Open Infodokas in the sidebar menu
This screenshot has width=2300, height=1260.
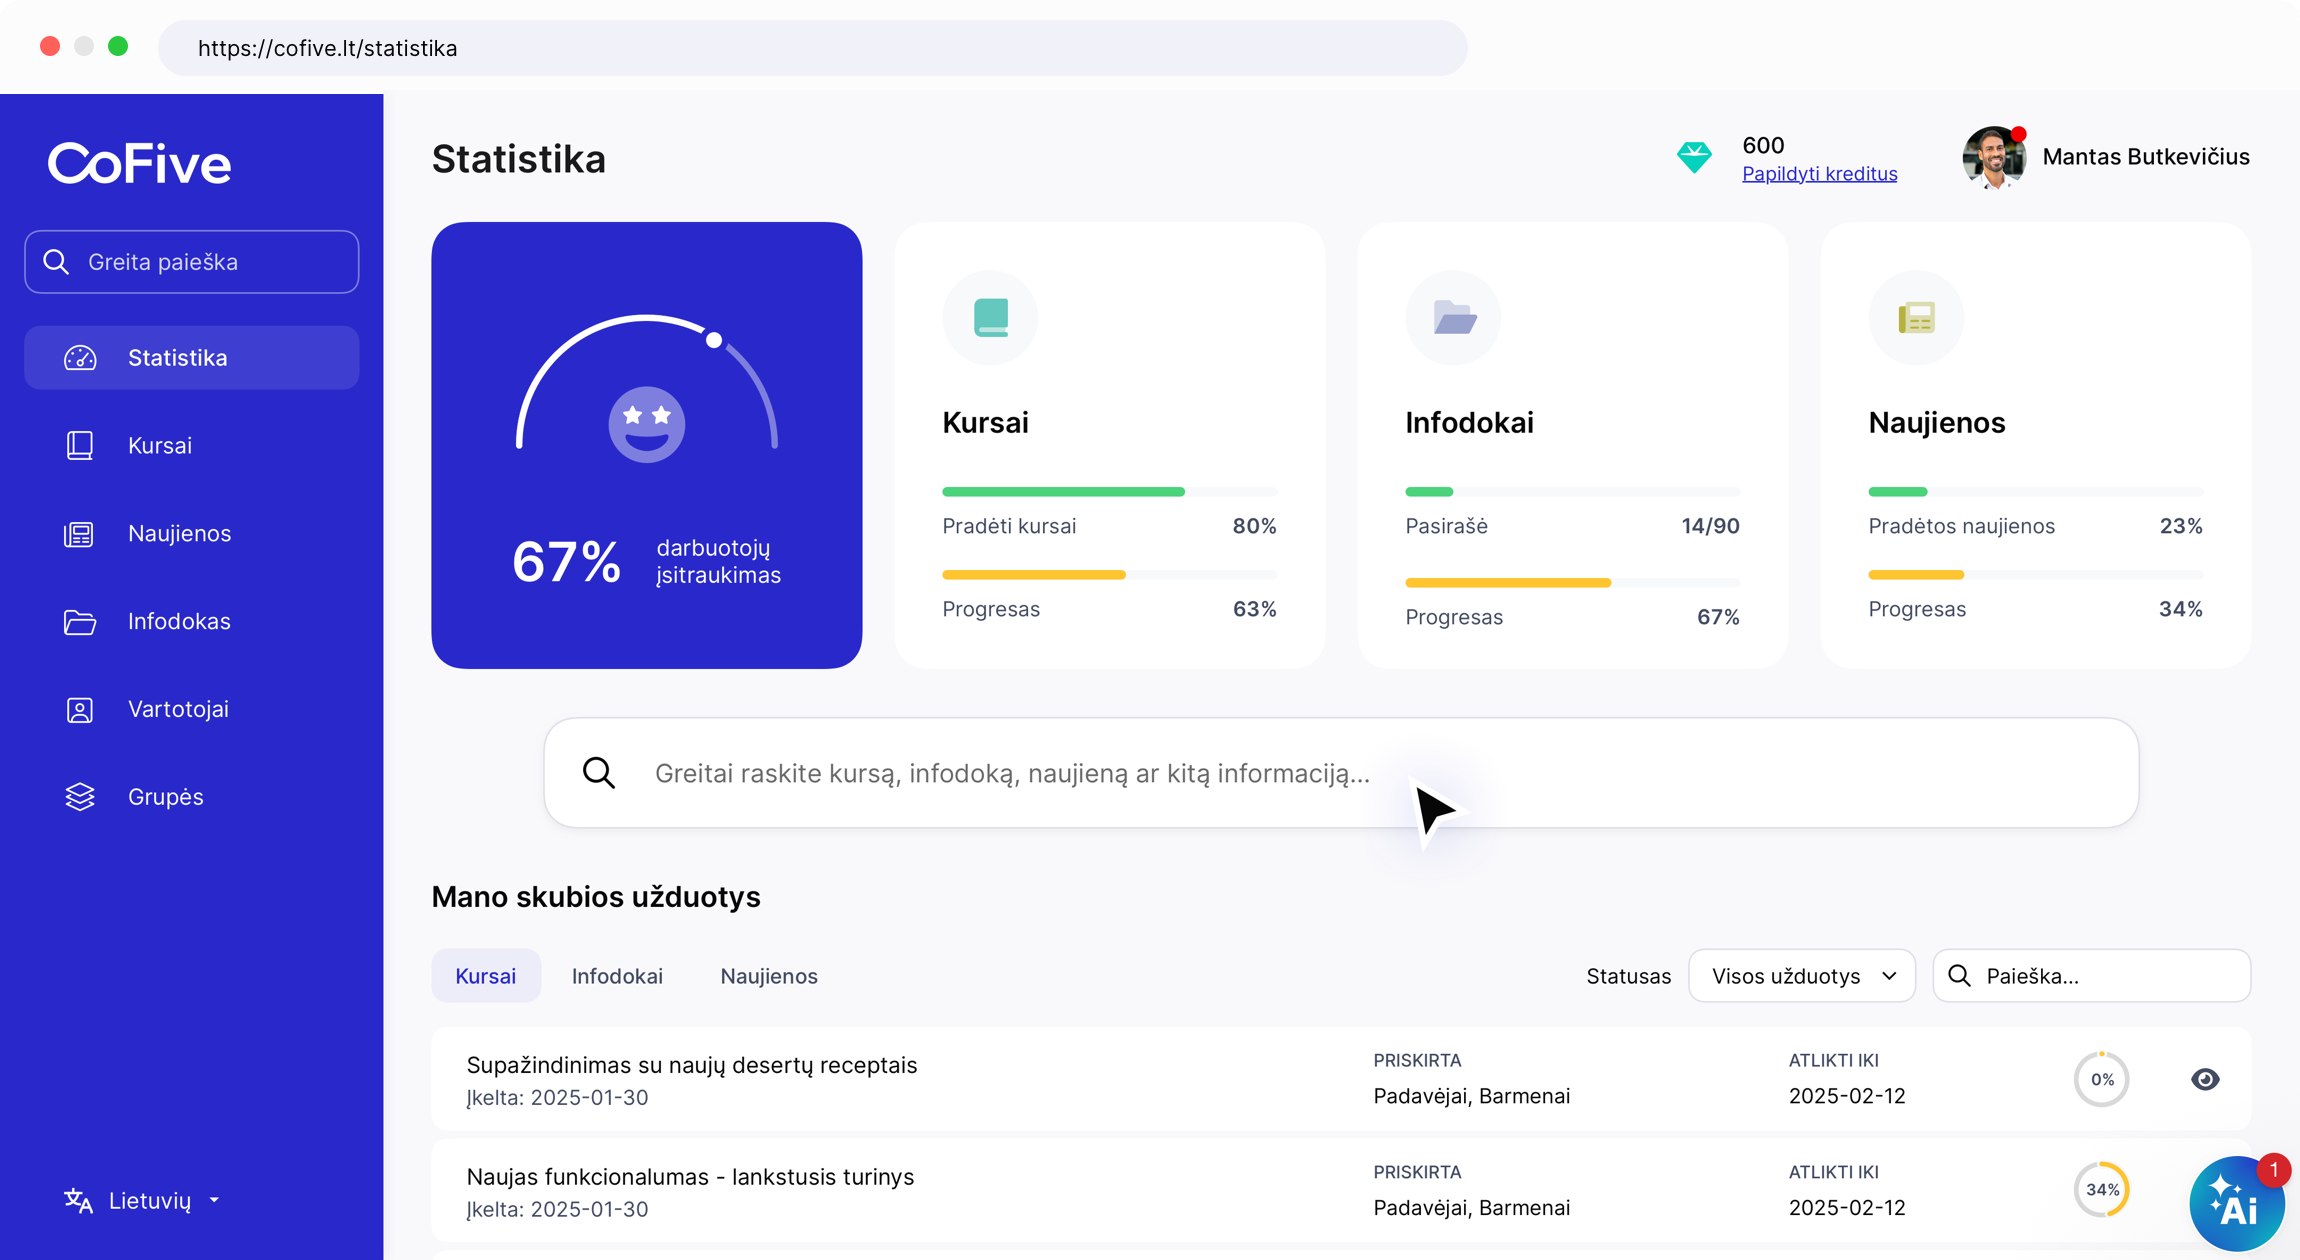pyautogui.click(x=179, y=621)
